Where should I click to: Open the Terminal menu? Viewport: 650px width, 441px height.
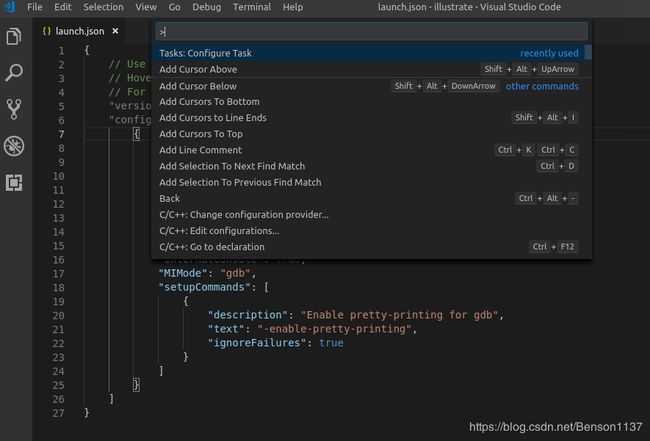point(251,7)
